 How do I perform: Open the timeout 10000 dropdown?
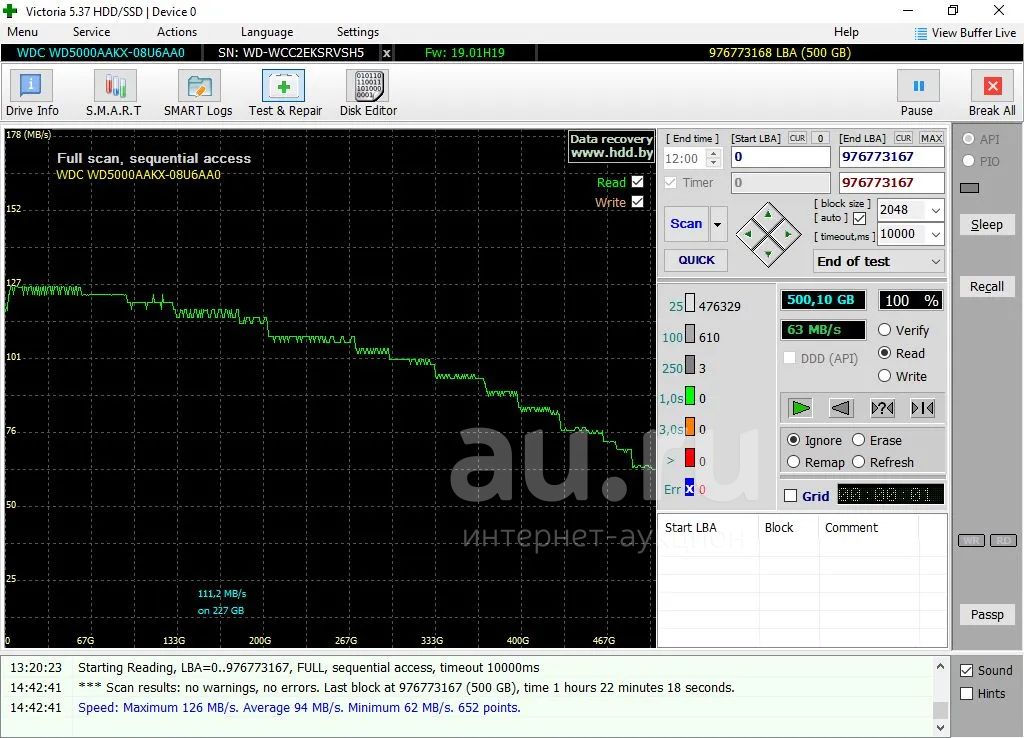(935, 234)
